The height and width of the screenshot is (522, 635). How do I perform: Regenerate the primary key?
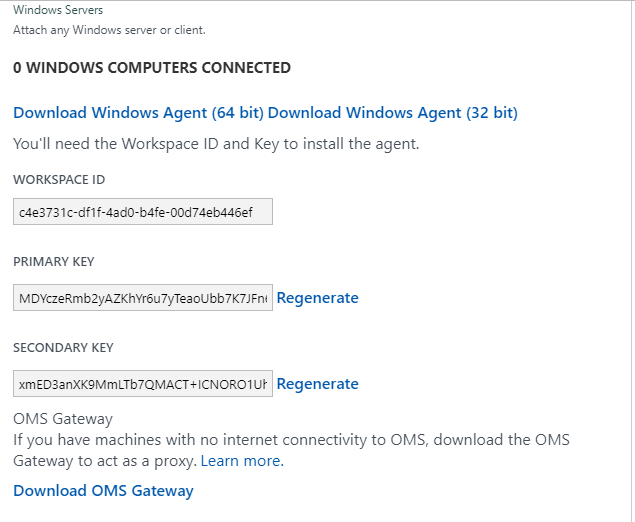tap(318, 298)
